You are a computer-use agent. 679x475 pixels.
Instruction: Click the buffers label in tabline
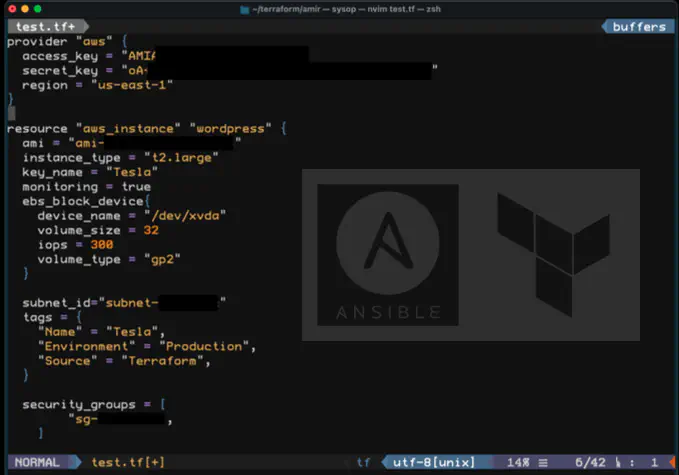click(639, 27)
